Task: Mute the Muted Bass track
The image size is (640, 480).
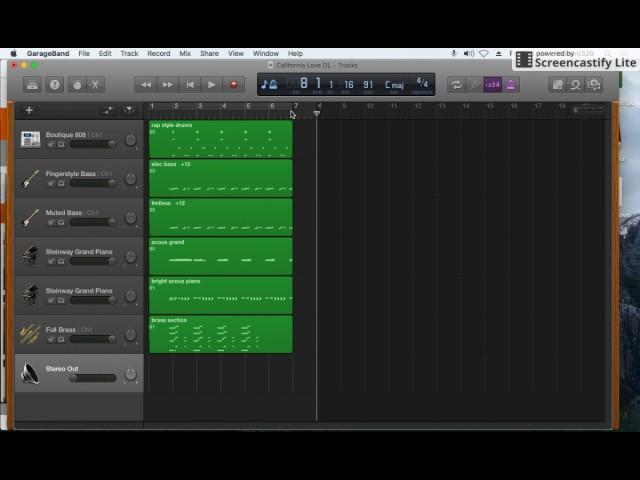Action: pyautogui.click(x=51, y=222)
